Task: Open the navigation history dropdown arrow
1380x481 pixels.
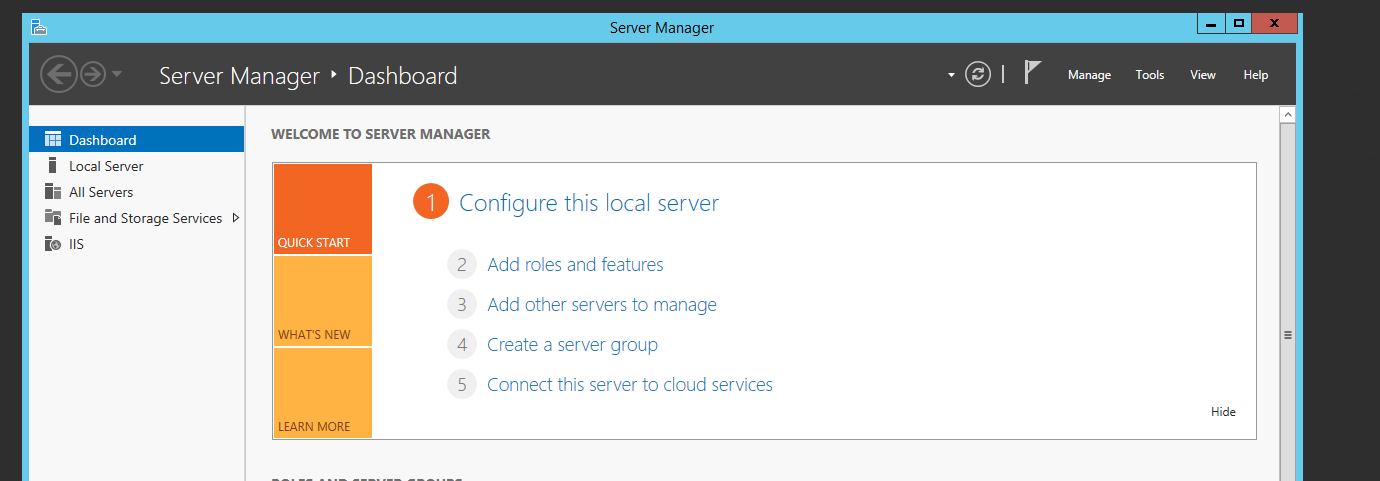Action: (117, 75)
